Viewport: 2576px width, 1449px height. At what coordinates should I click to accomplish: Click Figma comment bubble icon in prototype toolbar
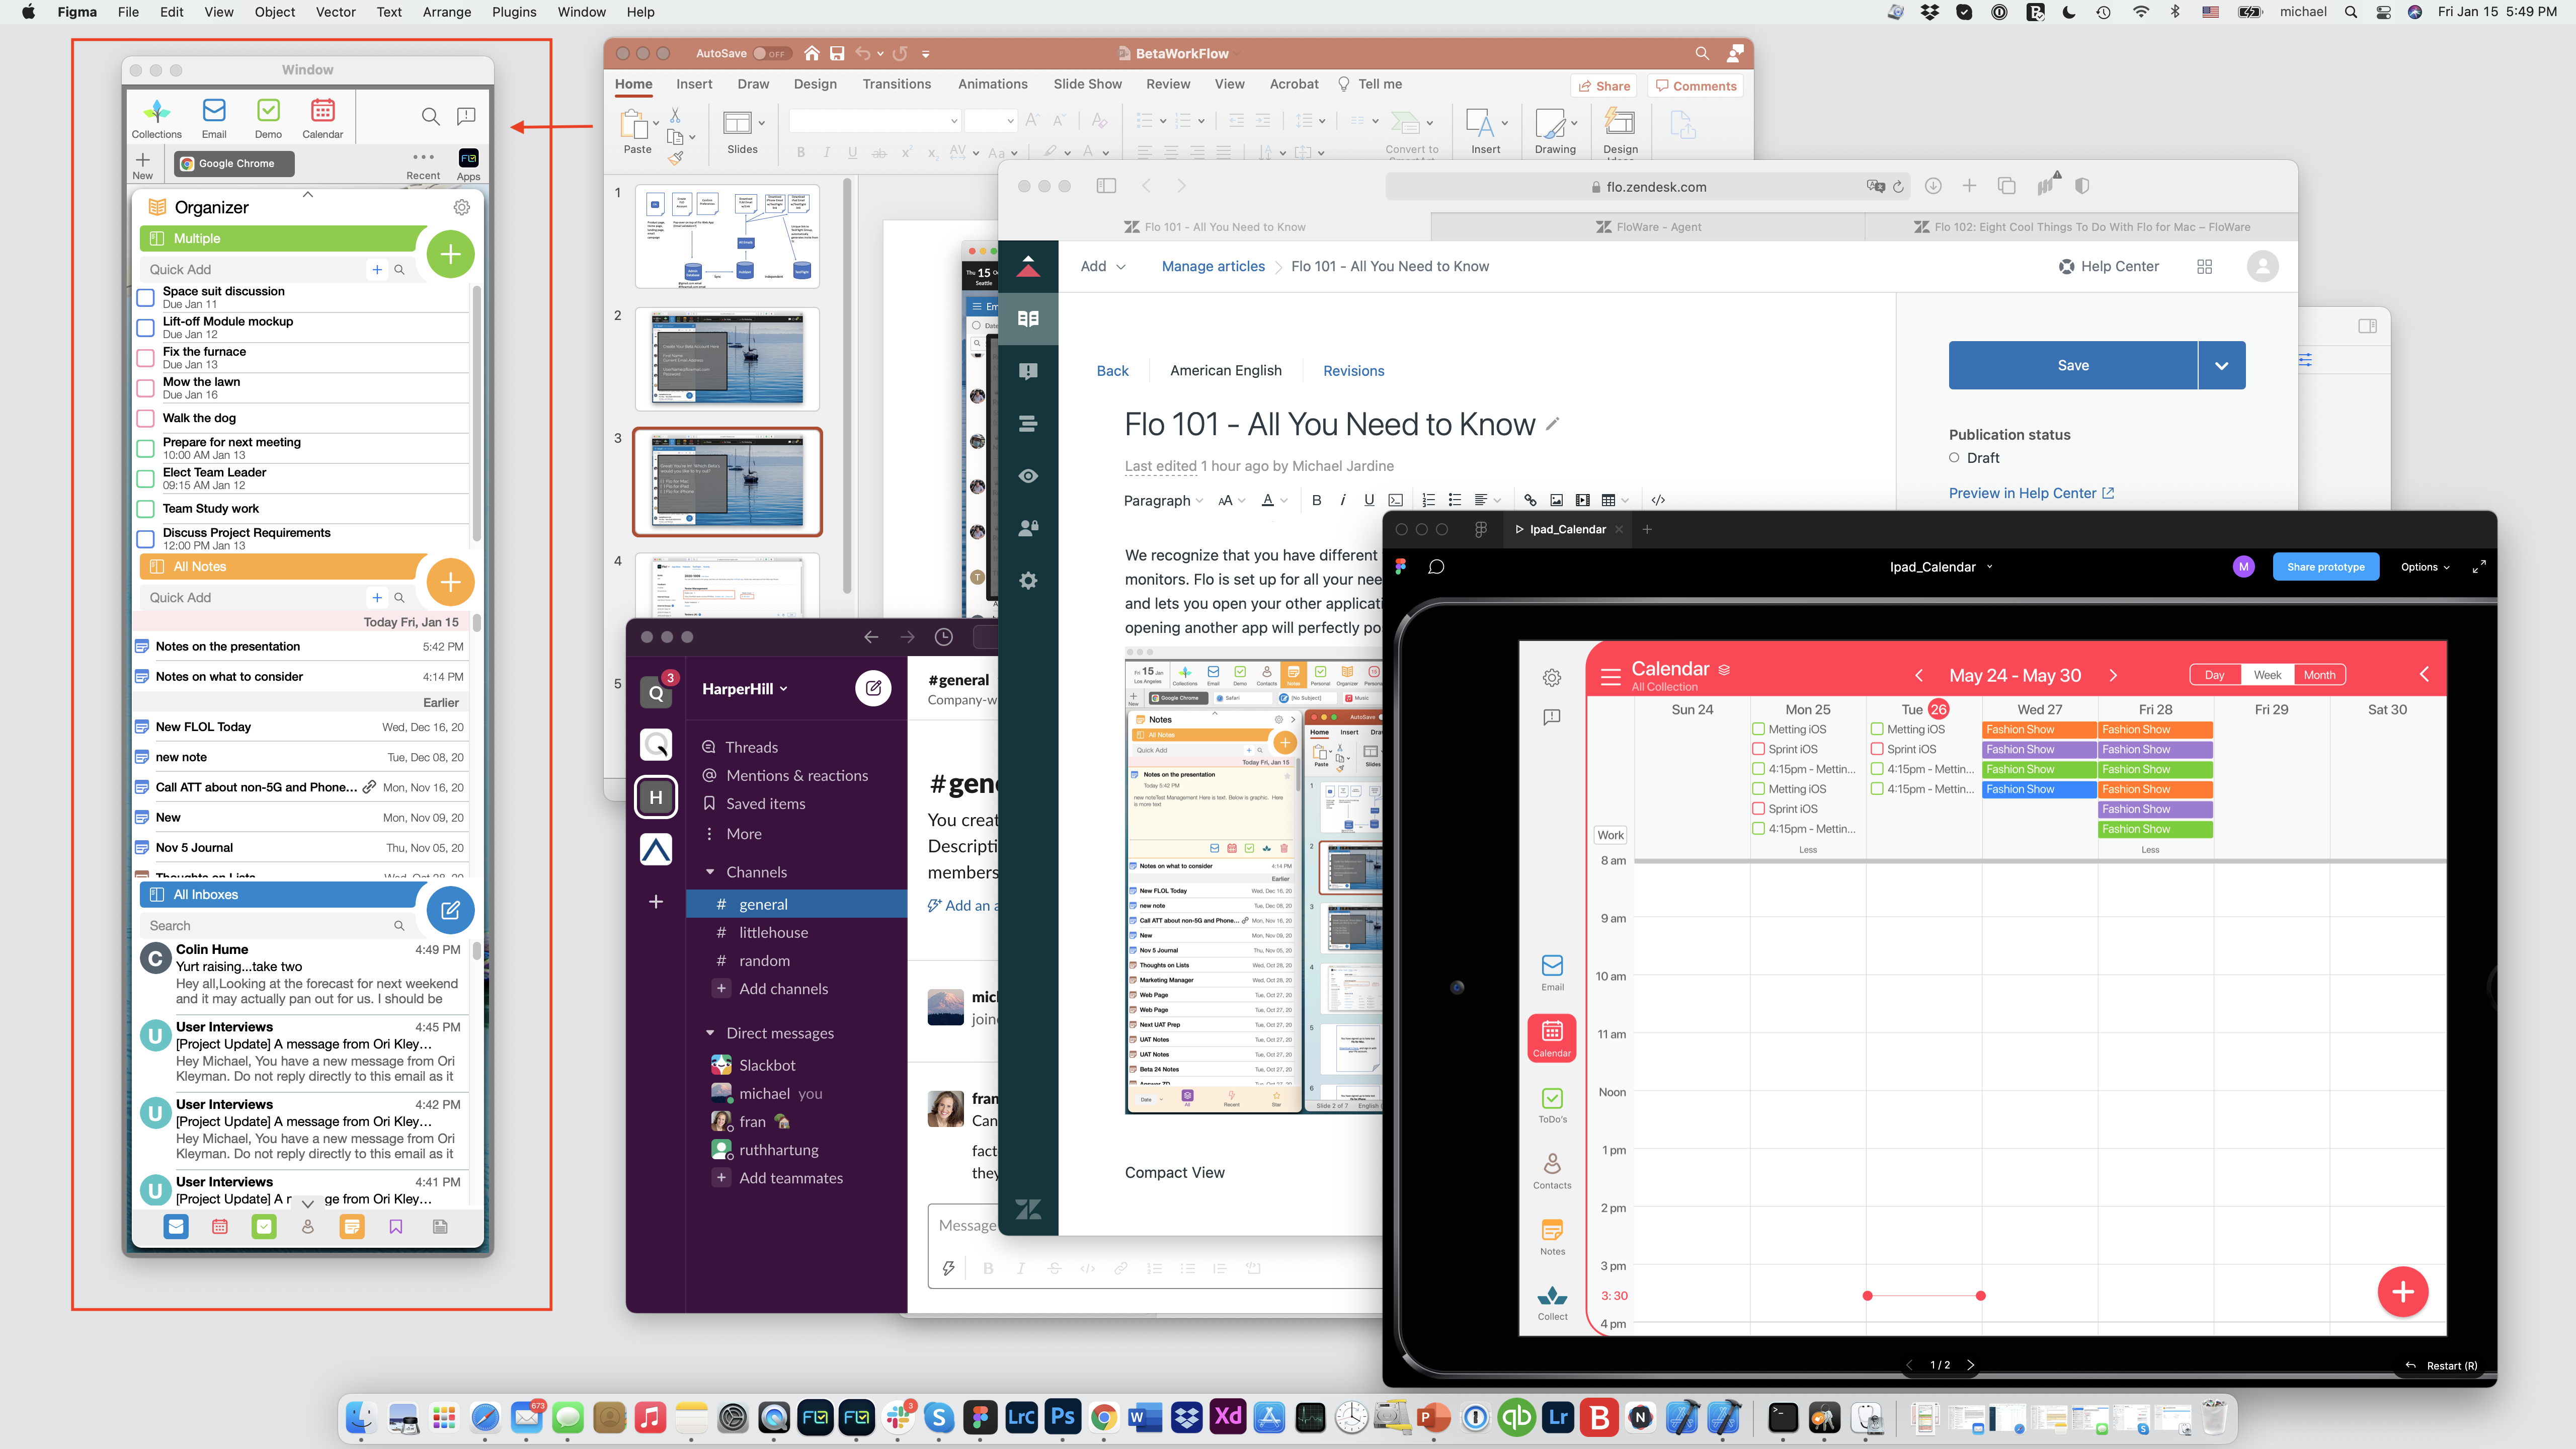click(1436, 567)
